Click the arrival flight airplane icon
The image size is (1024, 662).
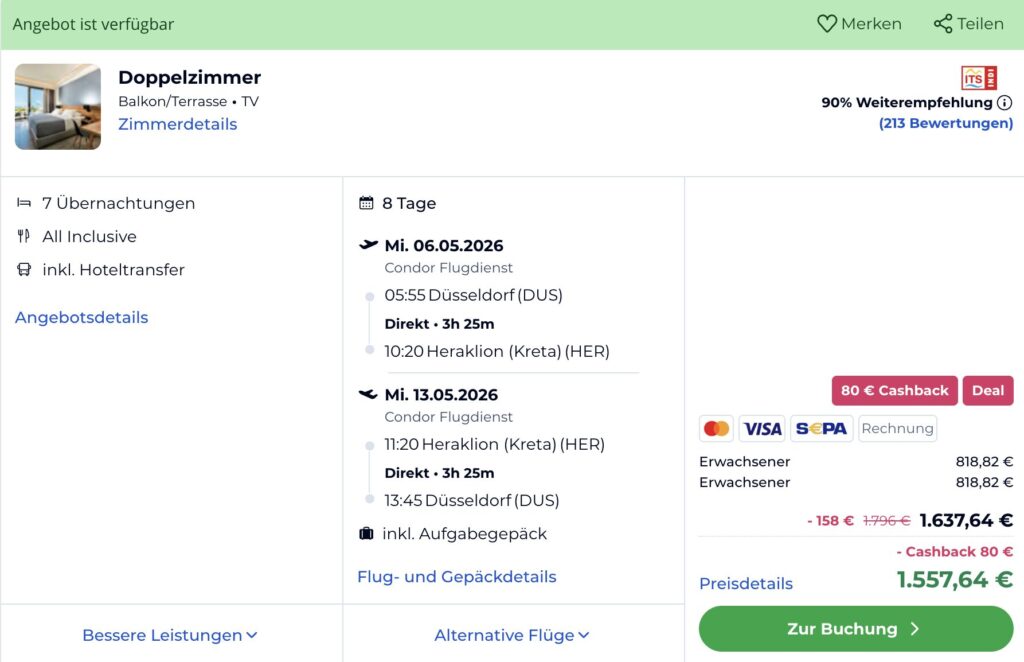point(369,394)
